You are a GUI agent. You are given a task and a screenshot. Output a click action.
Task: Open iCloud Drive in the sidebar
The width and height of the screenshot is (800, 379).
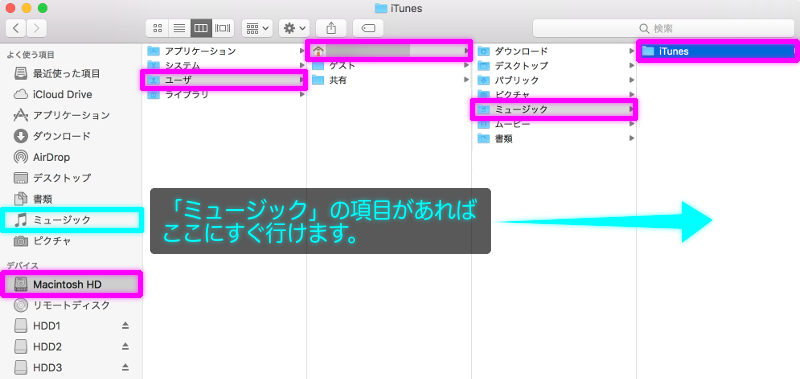coord(71,94)
